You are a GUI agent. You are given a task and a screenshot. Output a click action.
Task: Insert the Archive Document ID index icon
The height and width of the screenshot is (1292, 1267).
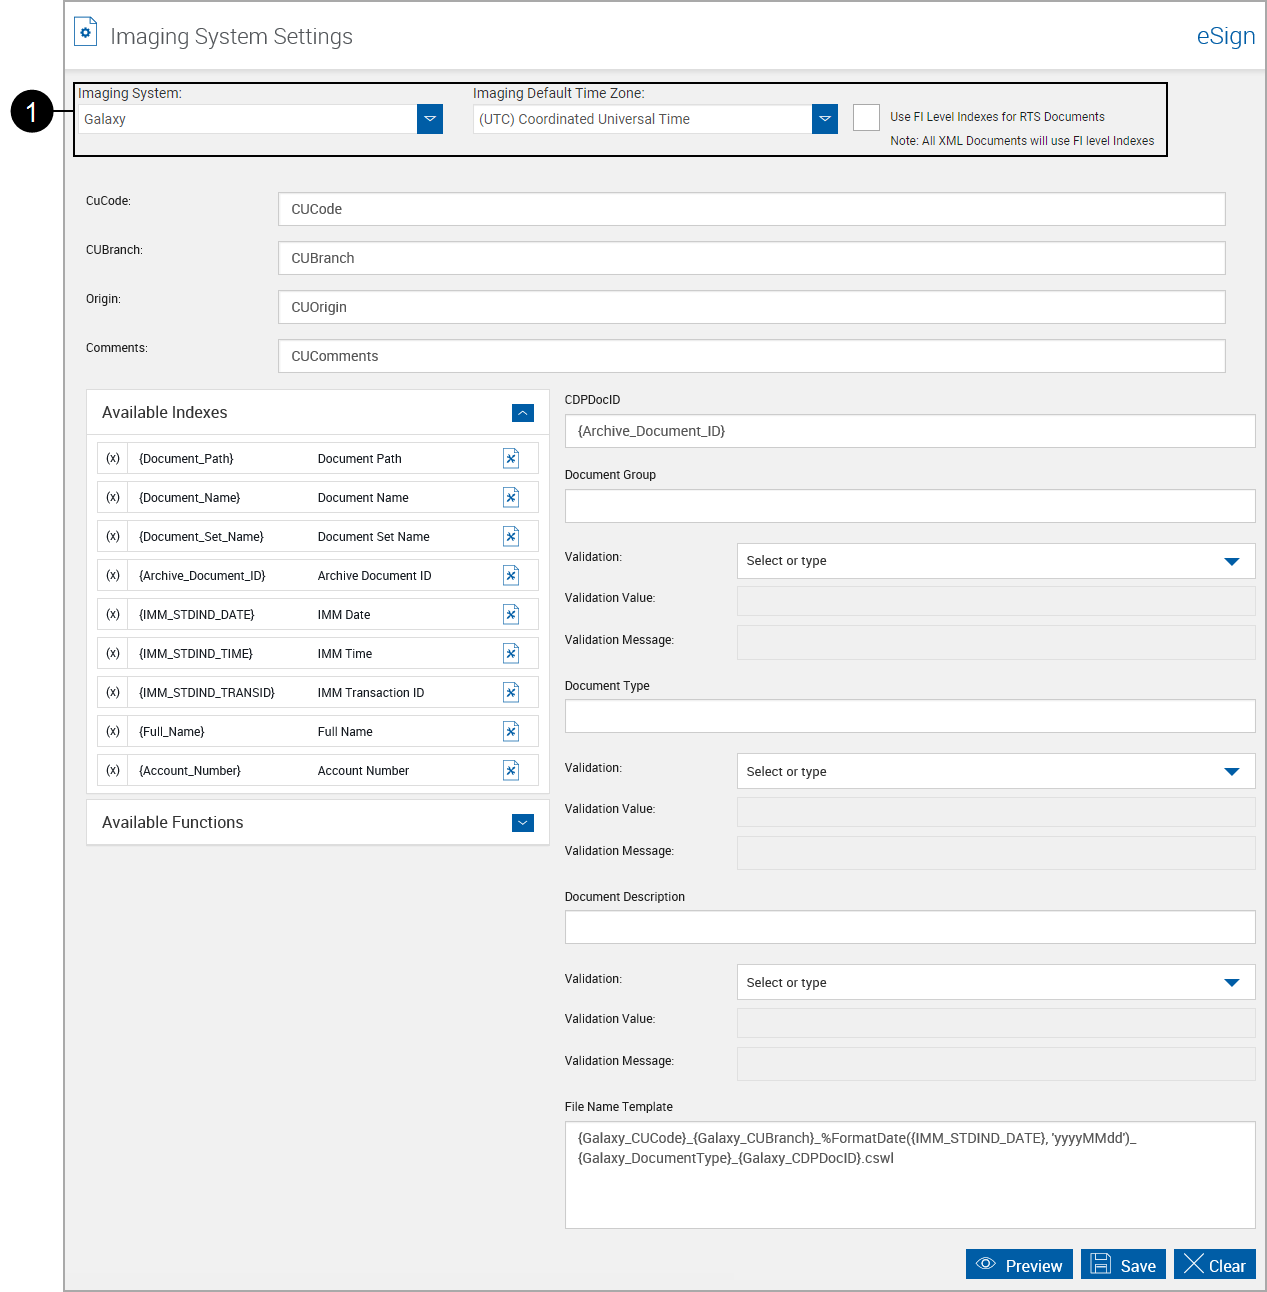(x=511, y=575)
